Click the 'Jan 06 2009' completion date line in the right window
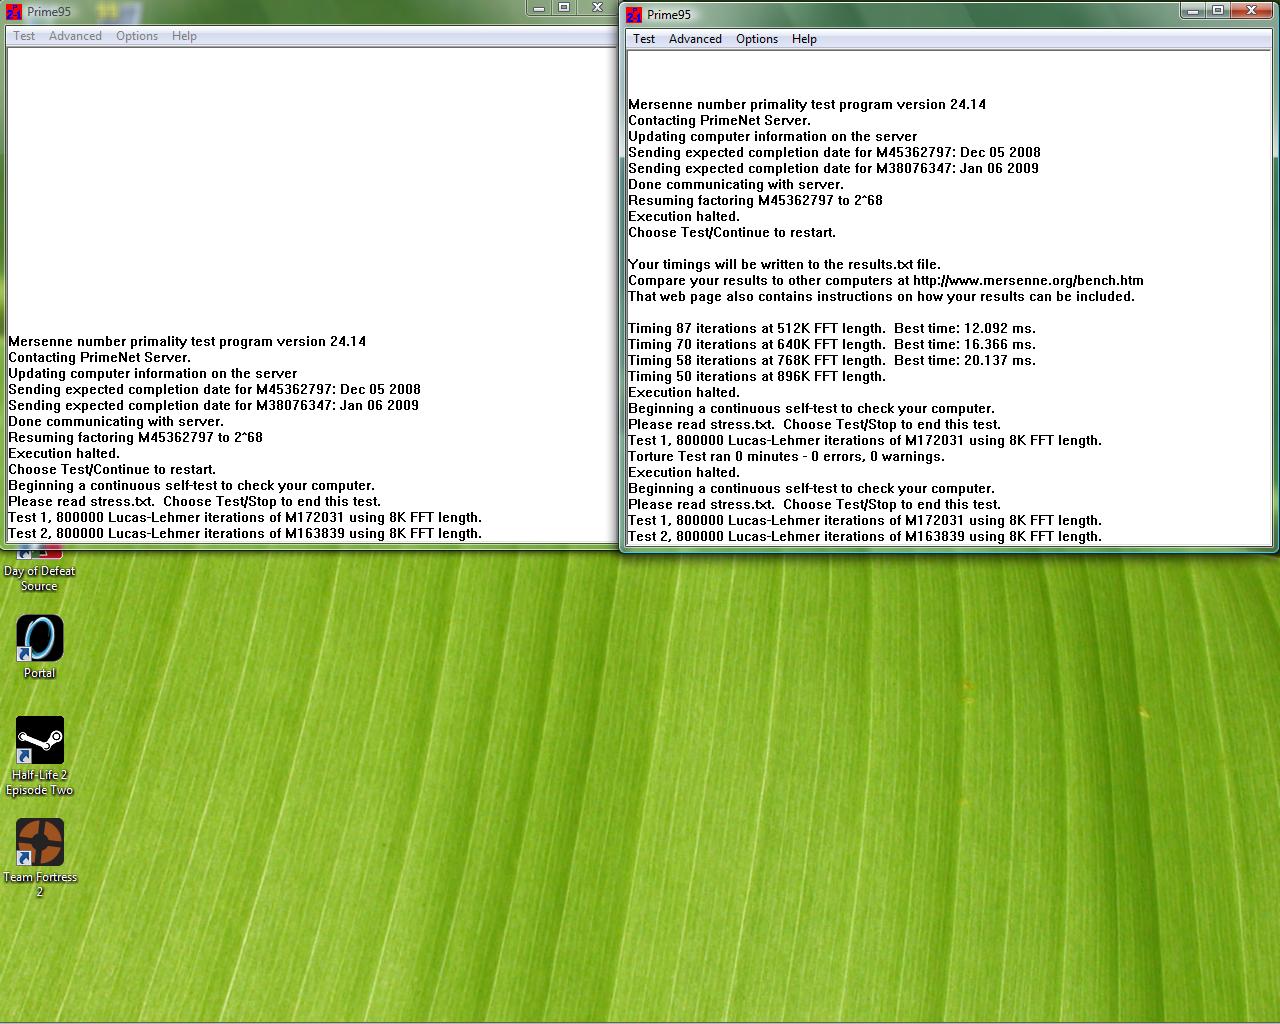 pyautogui.click(x=833, y=169)
